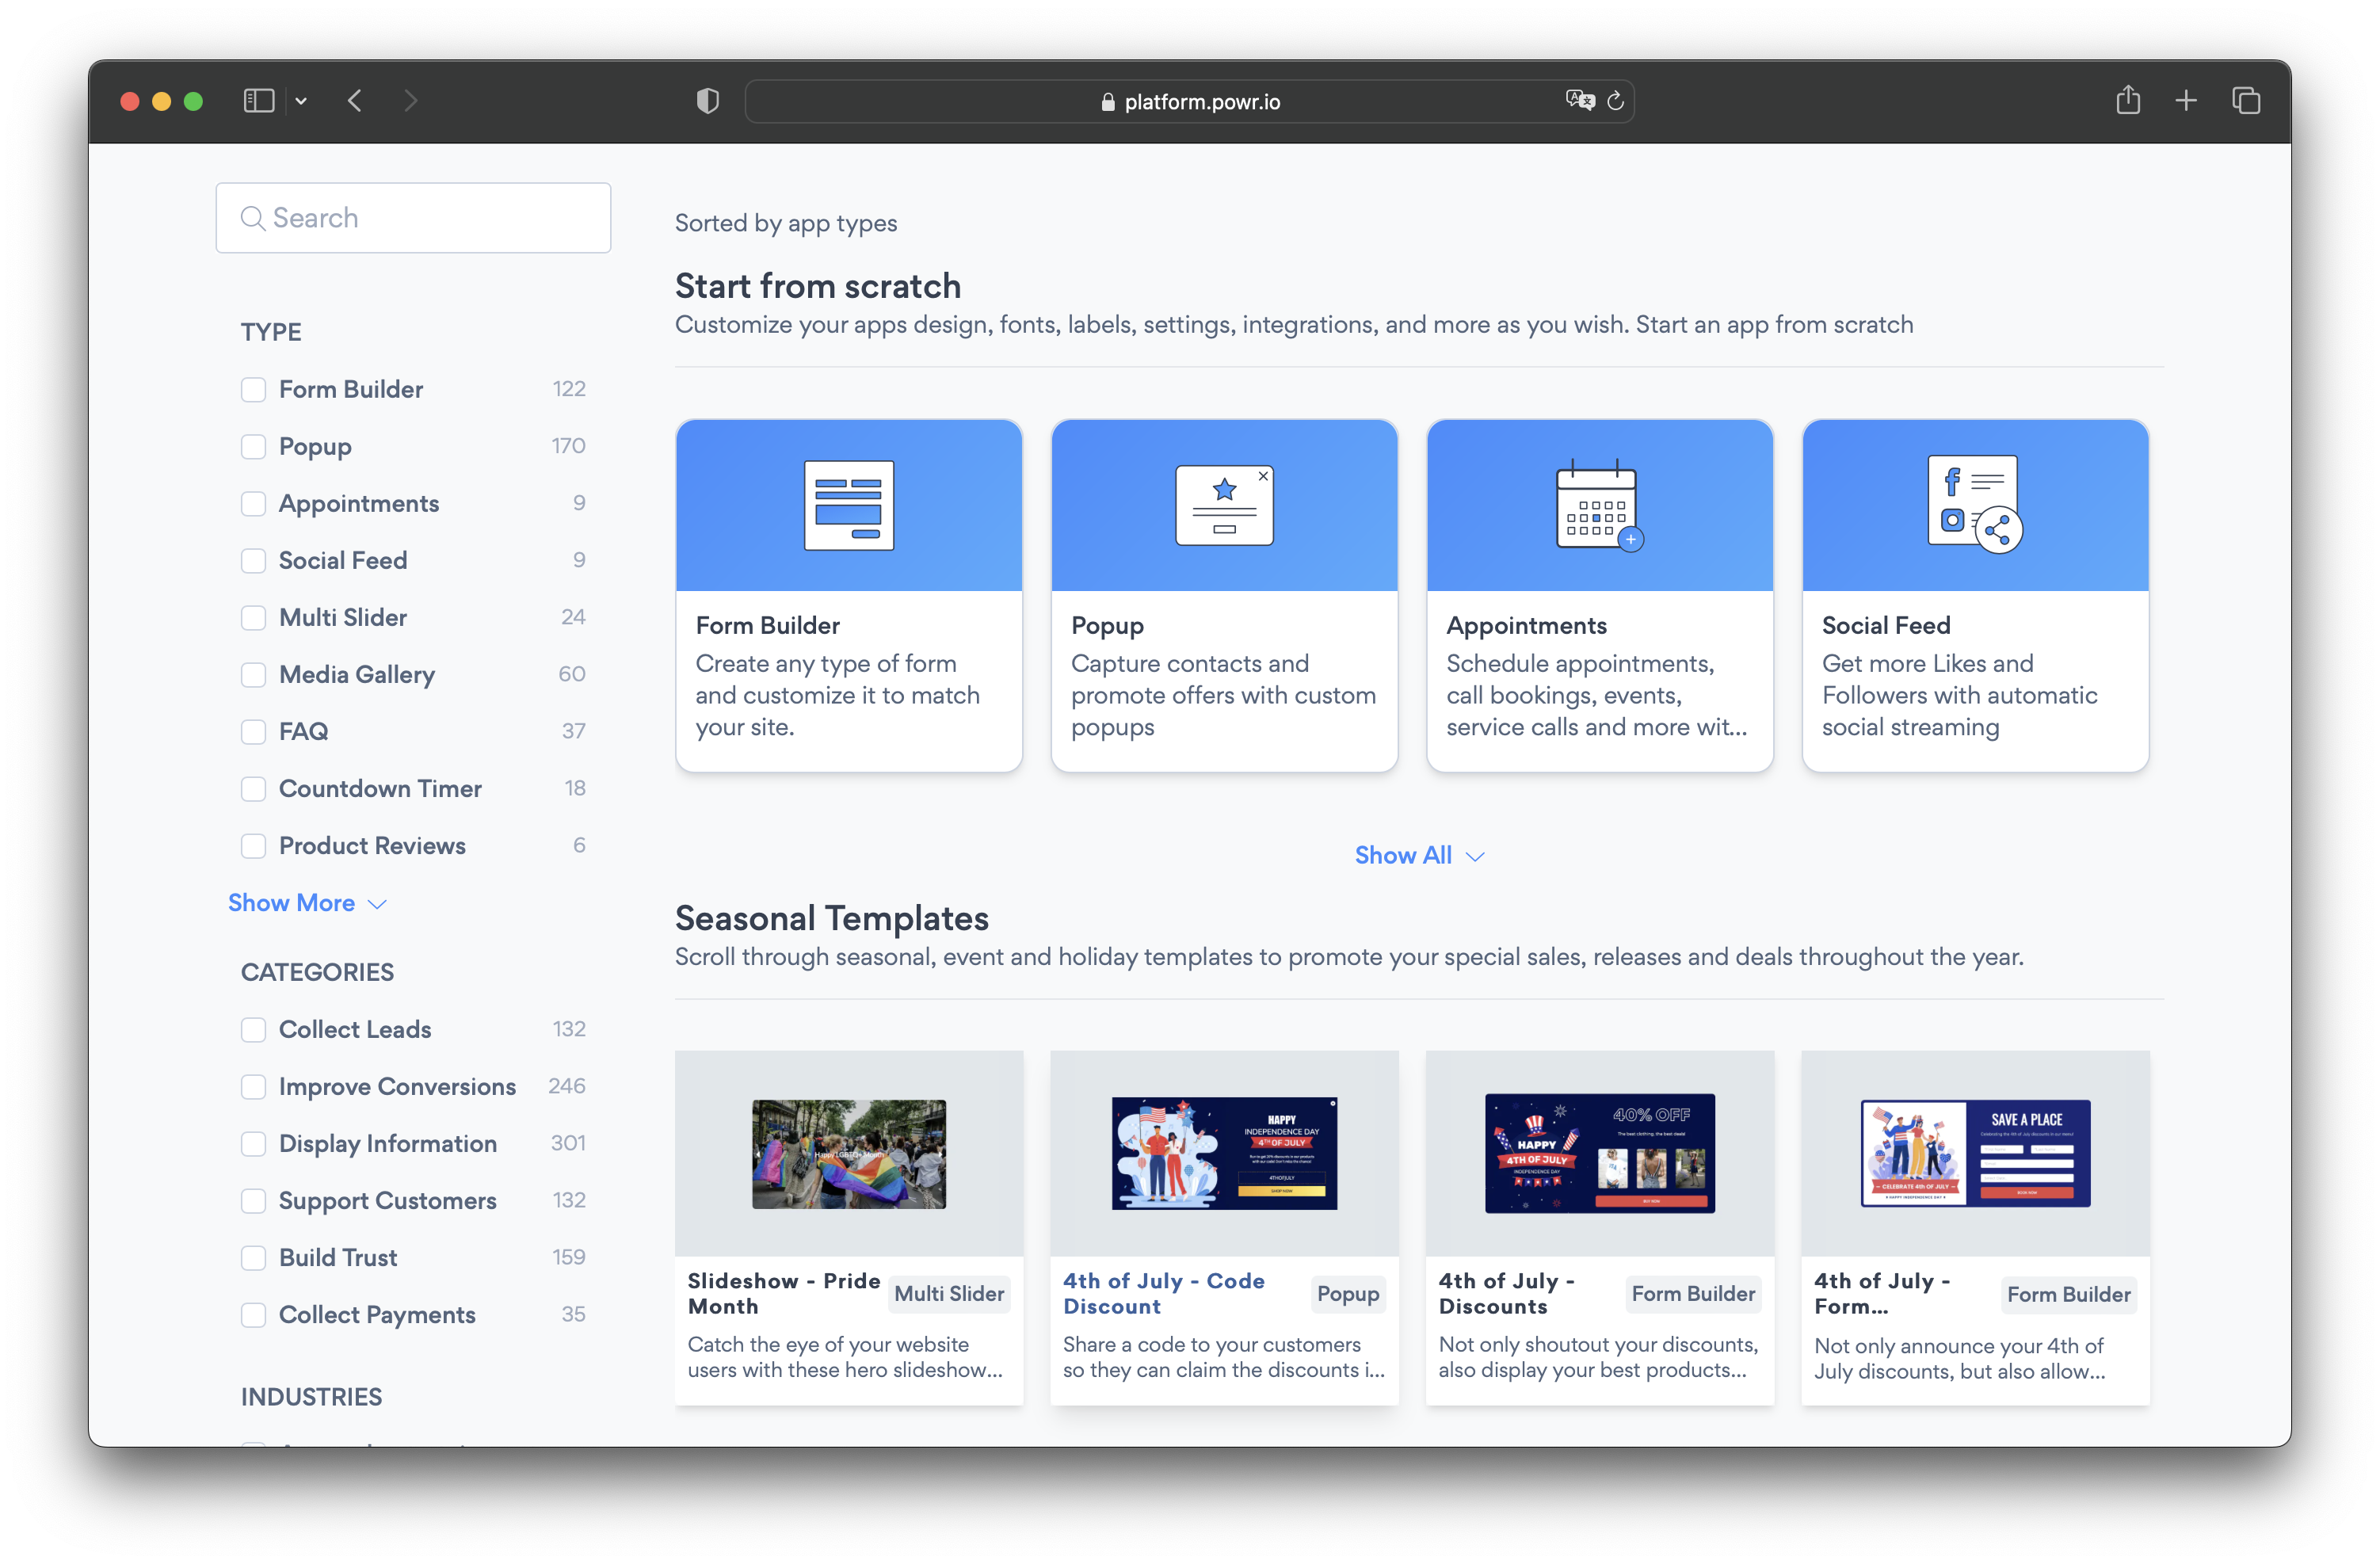Click the 4th of July Code Discount popup thumbnail

pyautogui.click(x=1223, y=1152)
